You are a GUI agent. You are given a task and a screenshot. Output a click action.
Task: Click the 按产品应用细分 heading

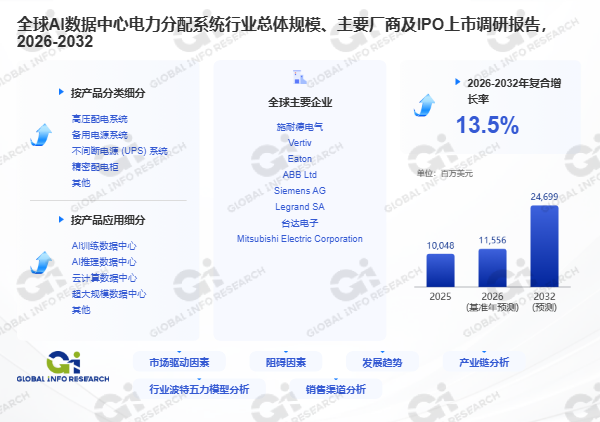(108, 220)
